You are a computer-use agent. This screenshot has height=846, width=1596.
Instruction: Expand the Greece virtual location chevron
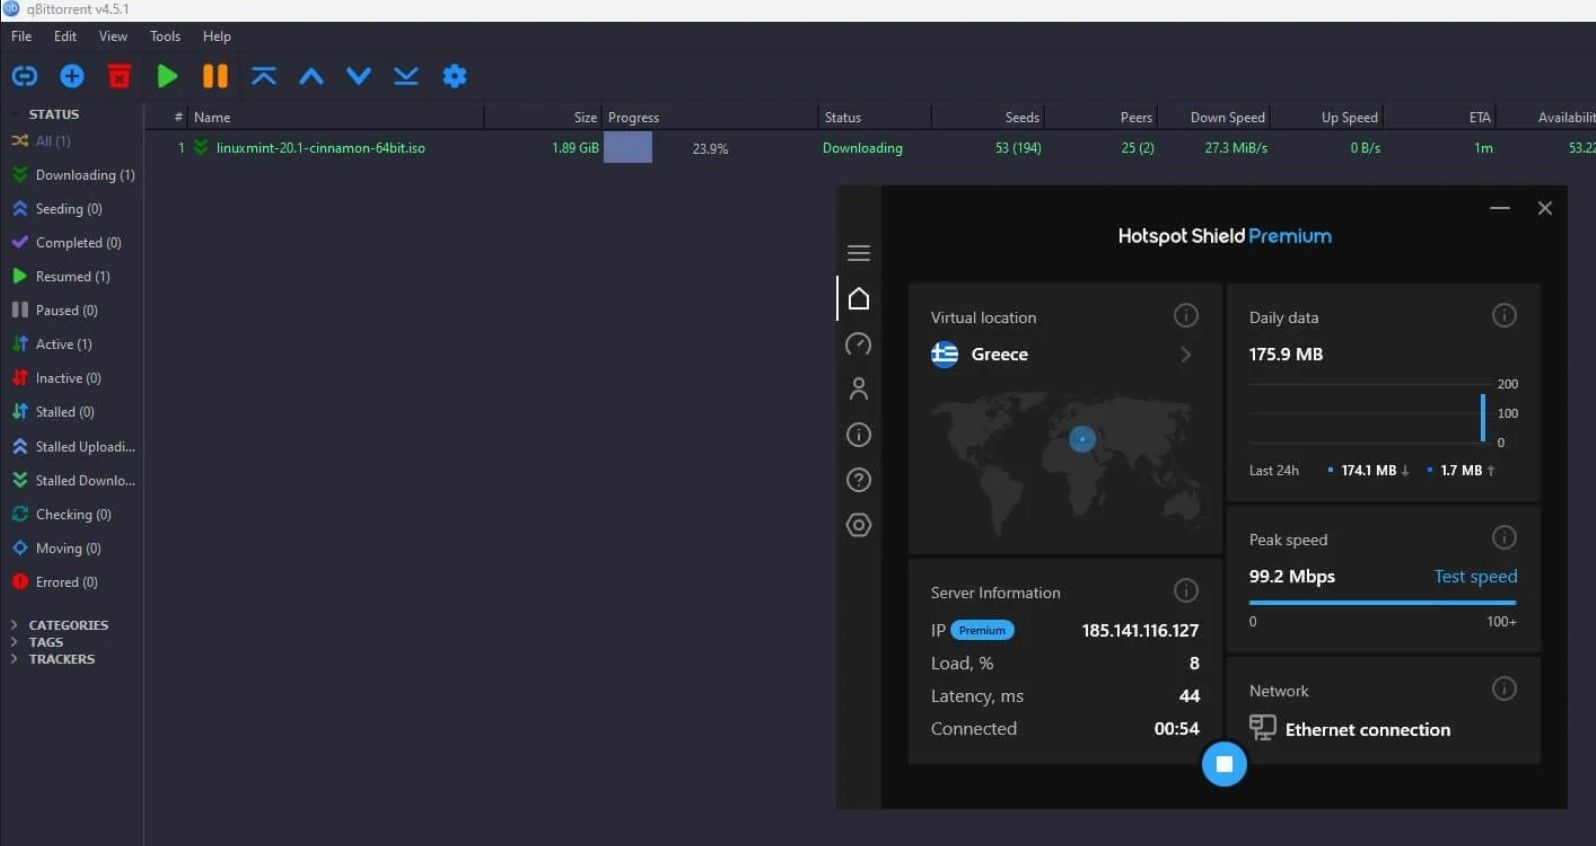click(1186, 355)
